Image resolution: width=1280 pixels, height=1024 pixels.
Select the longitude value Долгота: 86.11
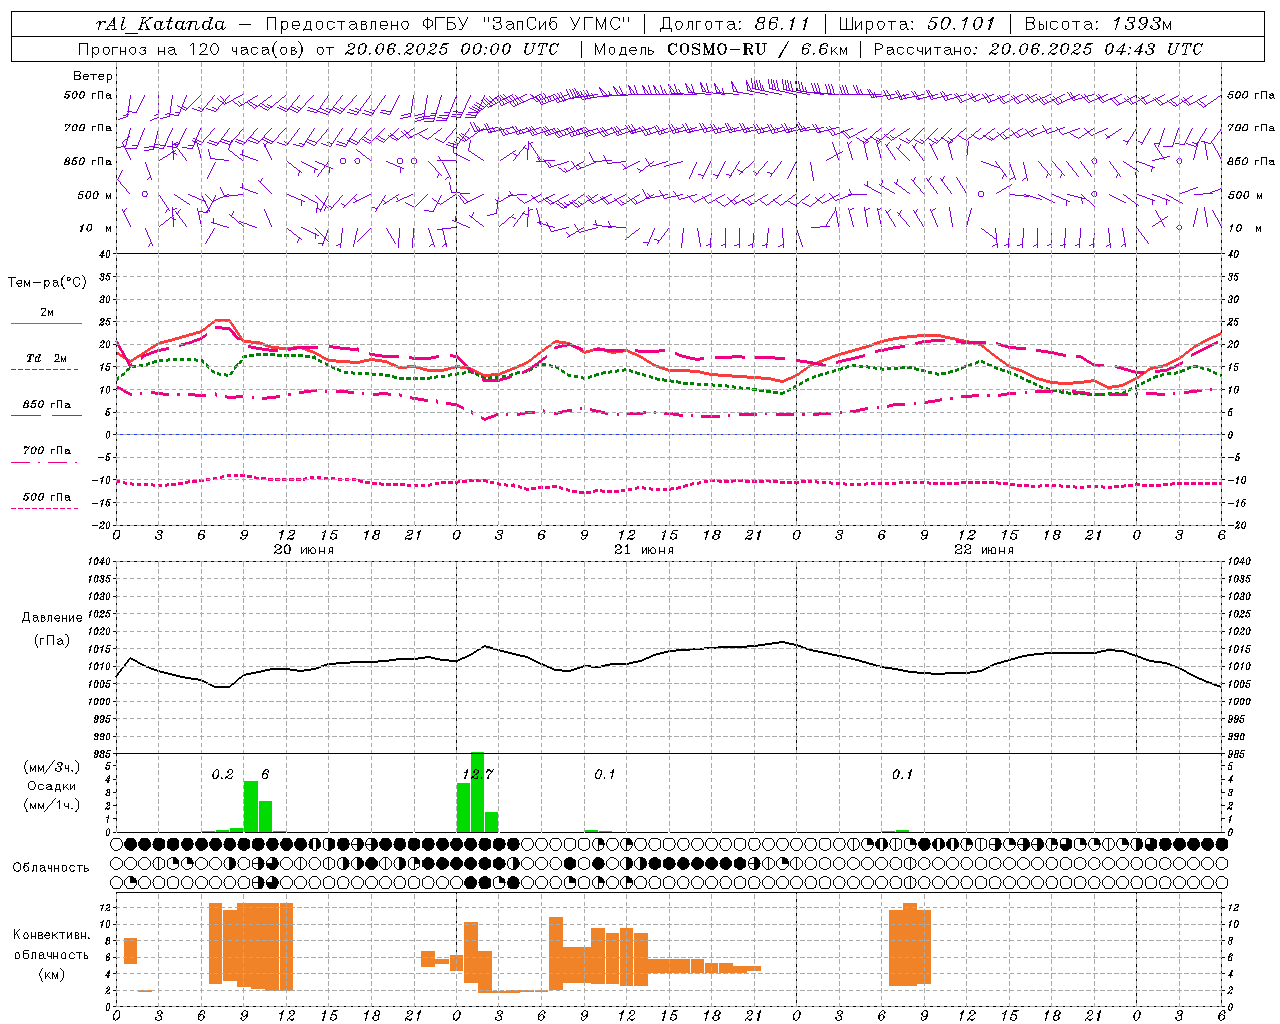[x=734, y=24]
